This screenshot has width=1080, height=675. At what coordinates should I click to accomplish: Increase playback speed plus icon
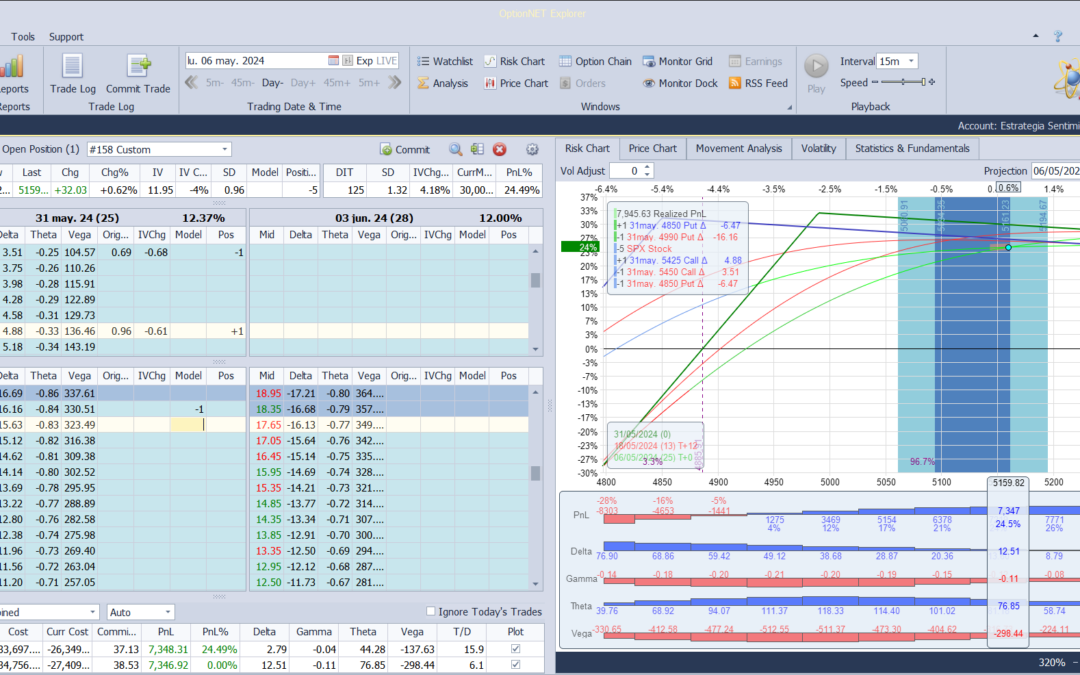point(932,82)
